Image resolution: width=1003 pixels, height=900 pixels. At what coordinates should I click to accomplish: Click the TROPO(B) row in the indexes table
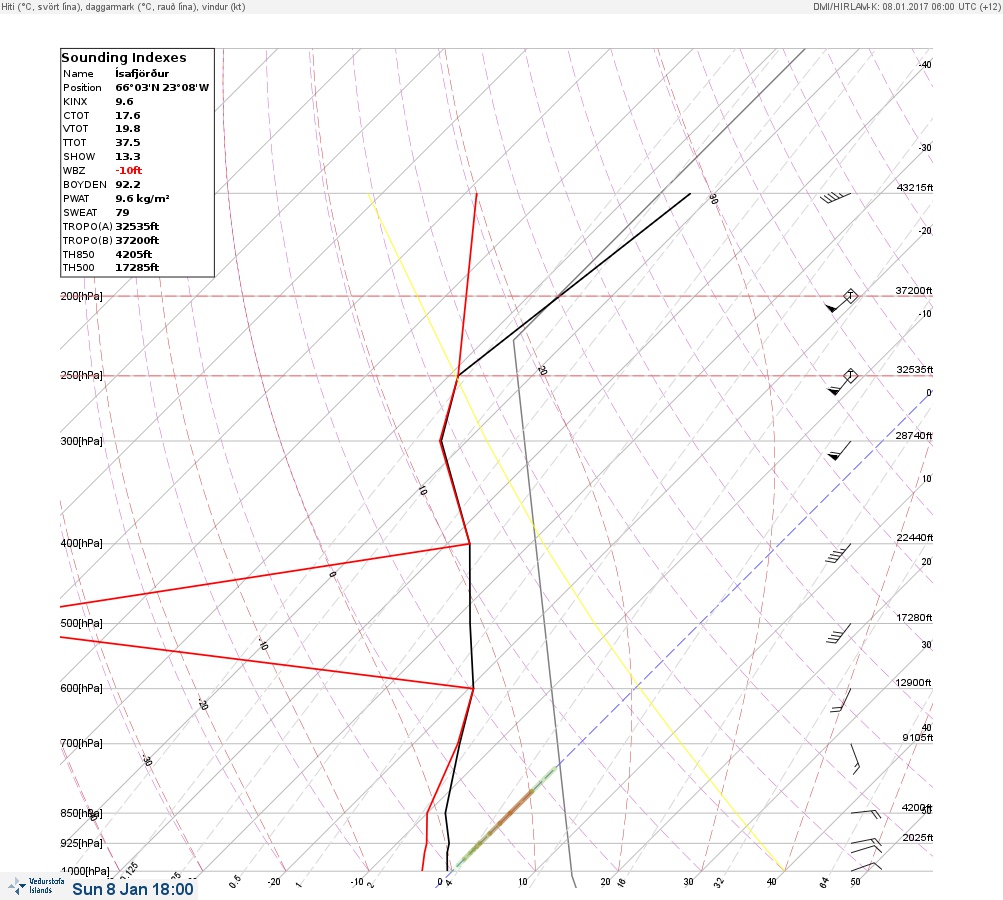[x=111, y=241]
